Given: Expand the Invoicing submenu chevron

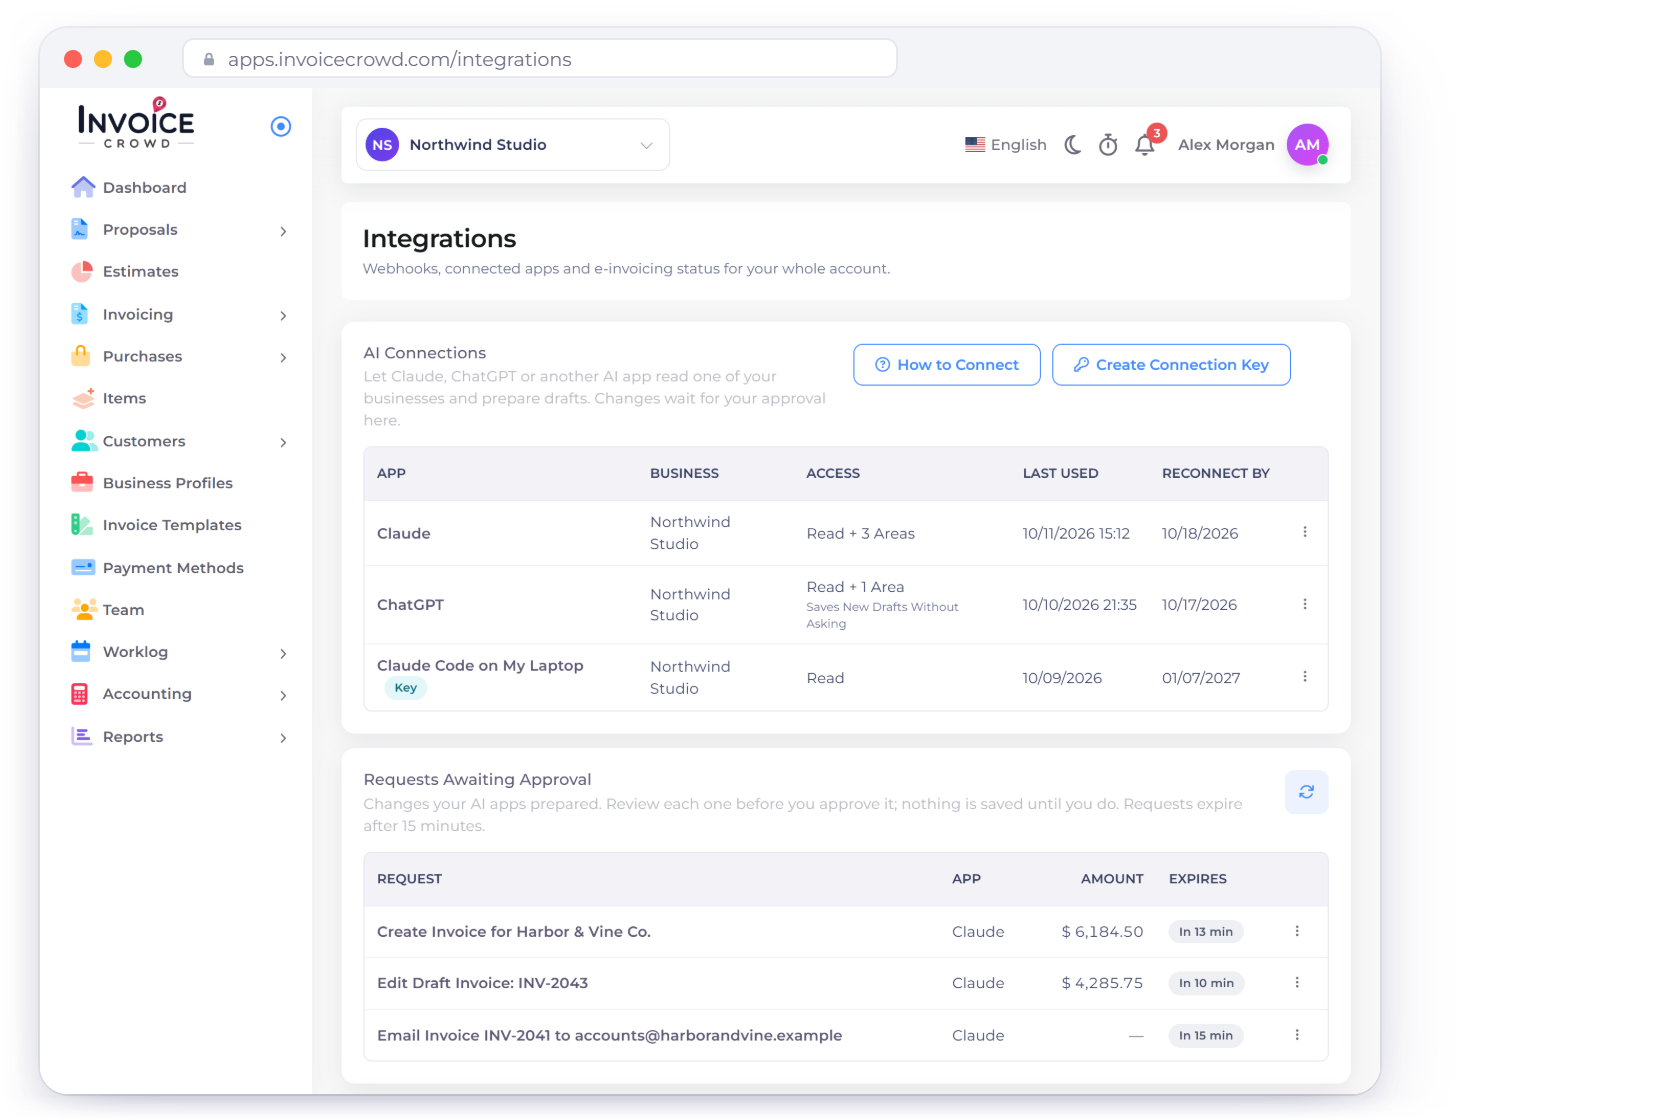Looking at the screenshot, I should tap(284, 316).
